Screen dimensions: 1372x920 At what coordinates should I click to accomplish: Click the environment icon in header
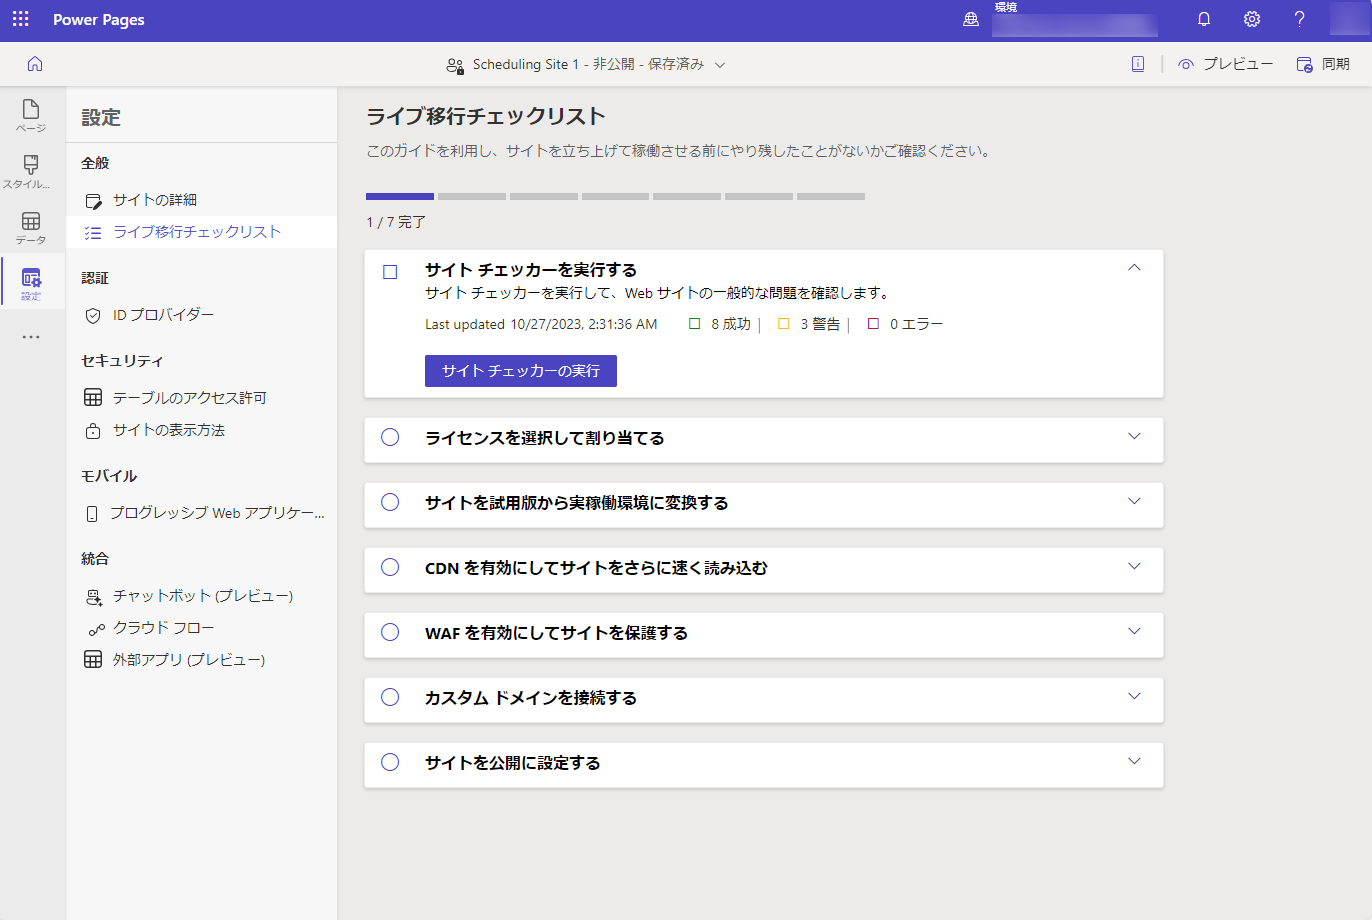970,19
